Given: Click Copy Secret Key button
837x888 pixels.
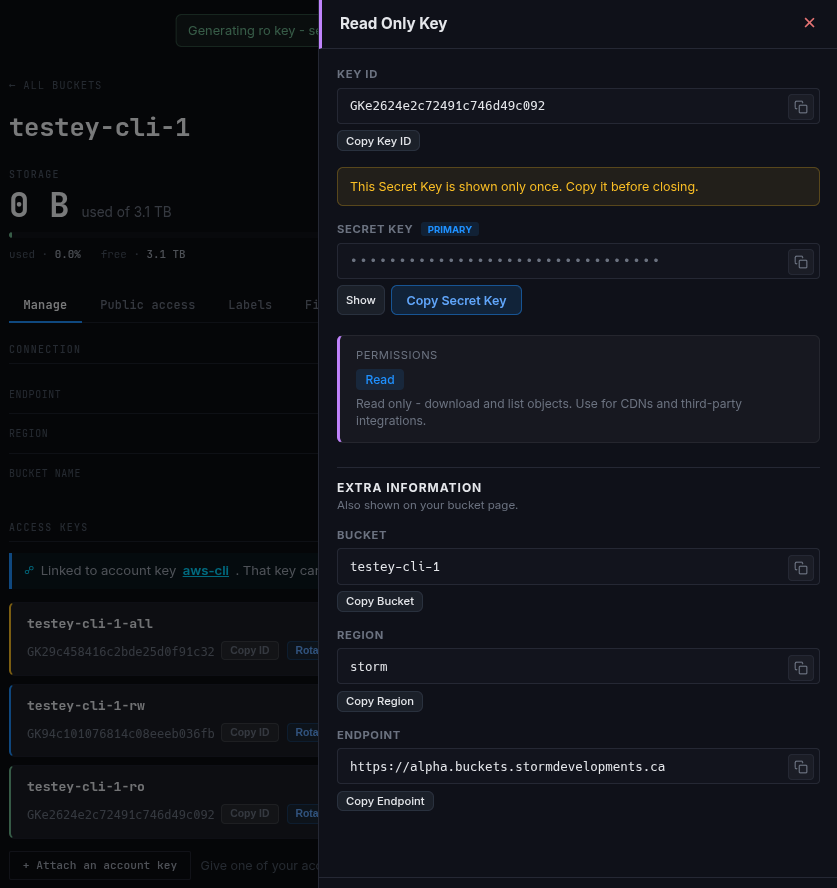Looking at the screenshot, I should [456, 300].
